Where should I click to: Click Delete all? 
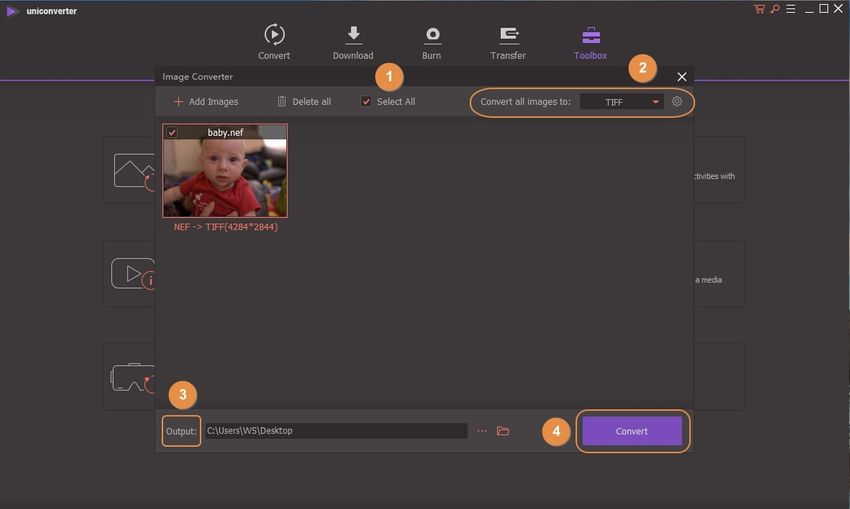click(303, 102)
